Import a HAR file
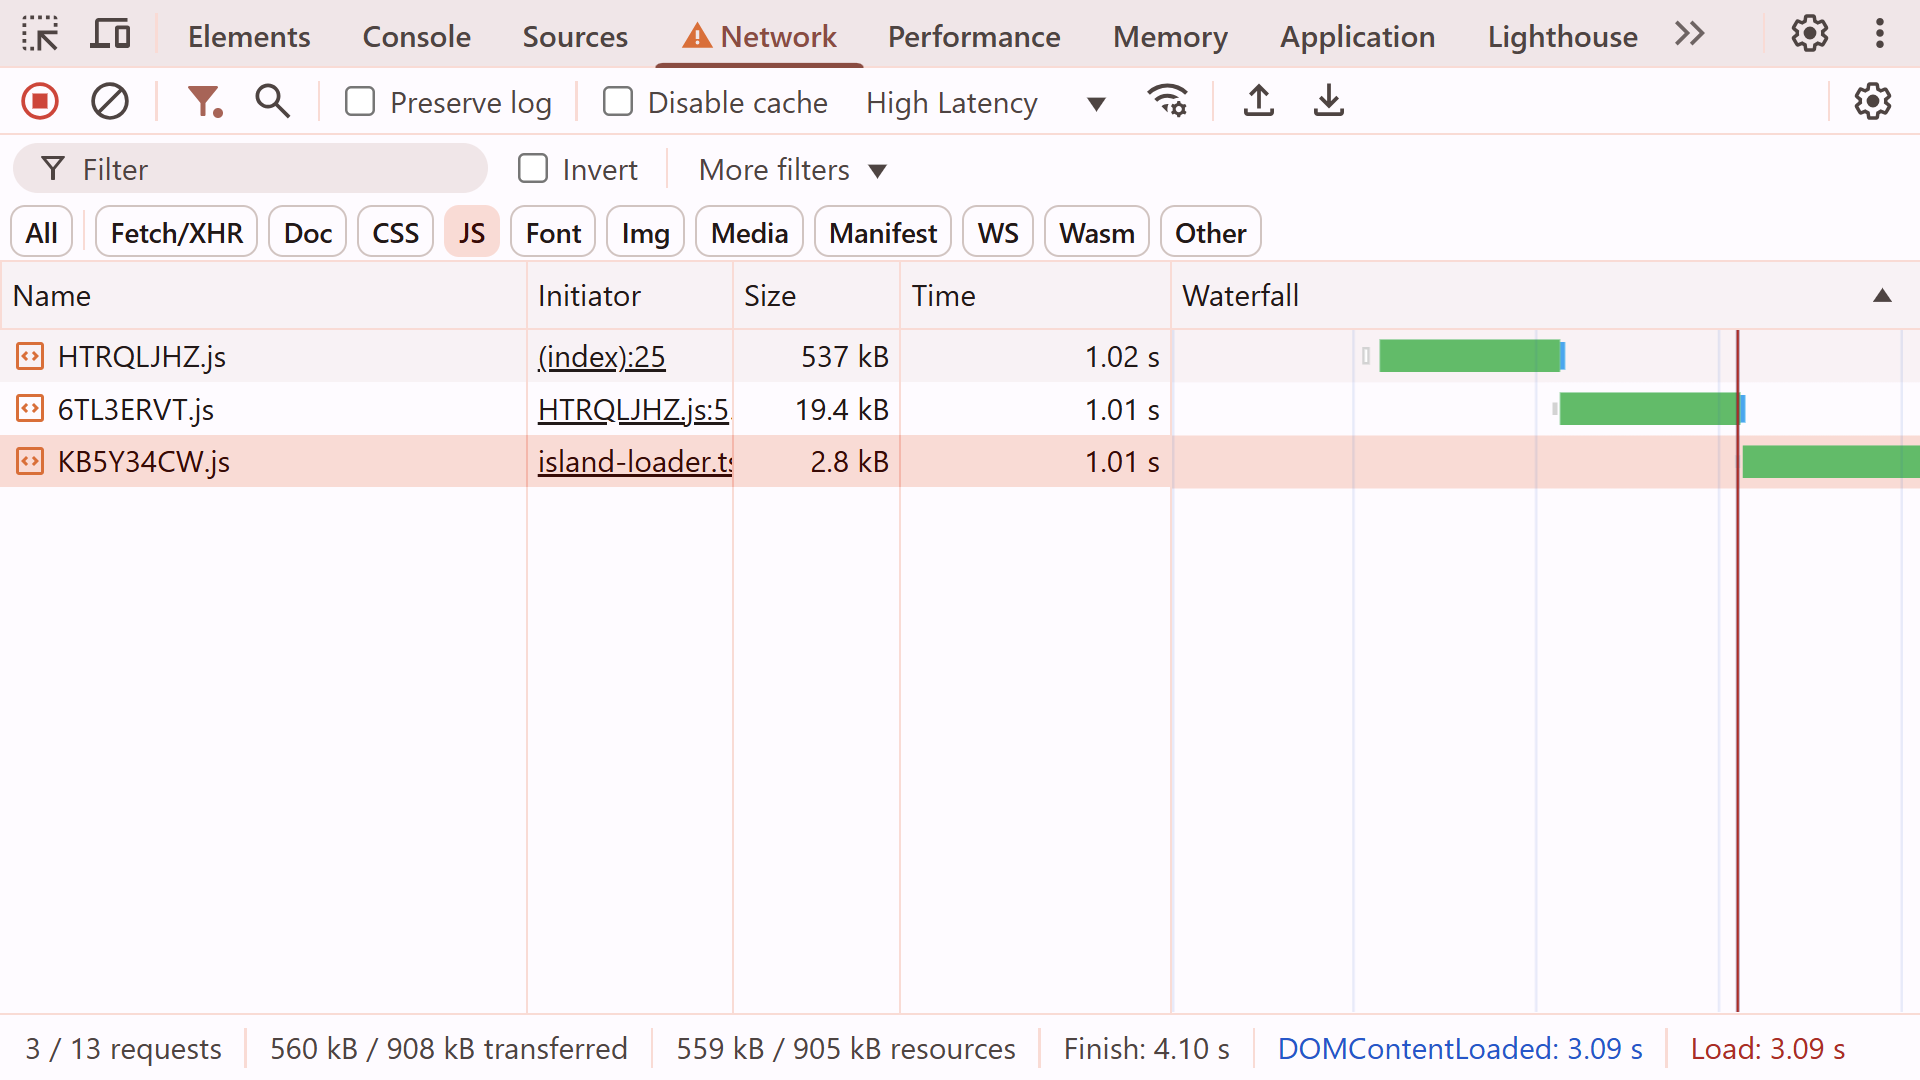 [1258, 101]
